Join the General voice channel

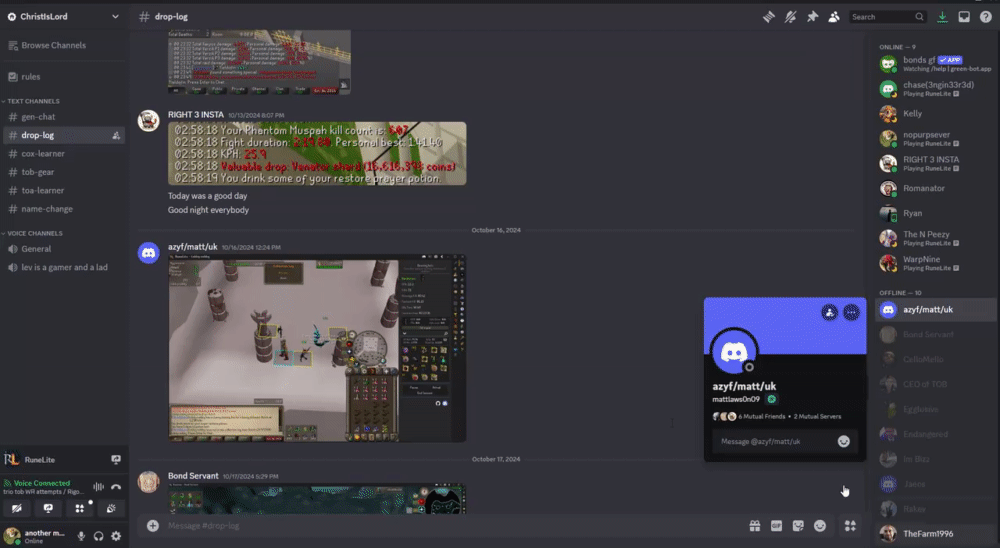click(36, 249)
